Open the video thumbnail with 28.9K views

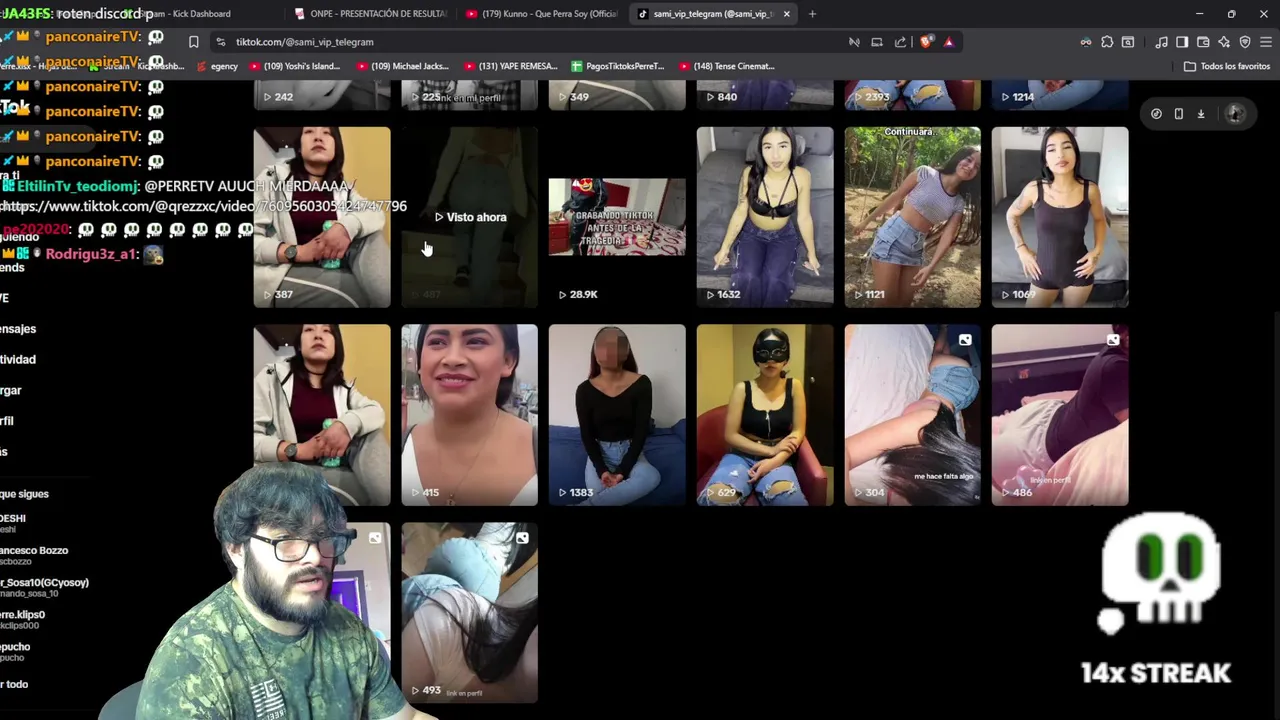pyautogui.click(x=617, y=217)
